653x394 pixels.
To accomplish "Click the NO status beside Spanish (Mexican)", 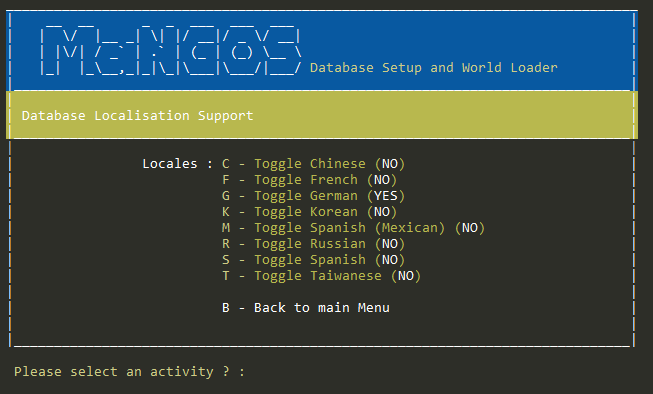I will point(470,228).
